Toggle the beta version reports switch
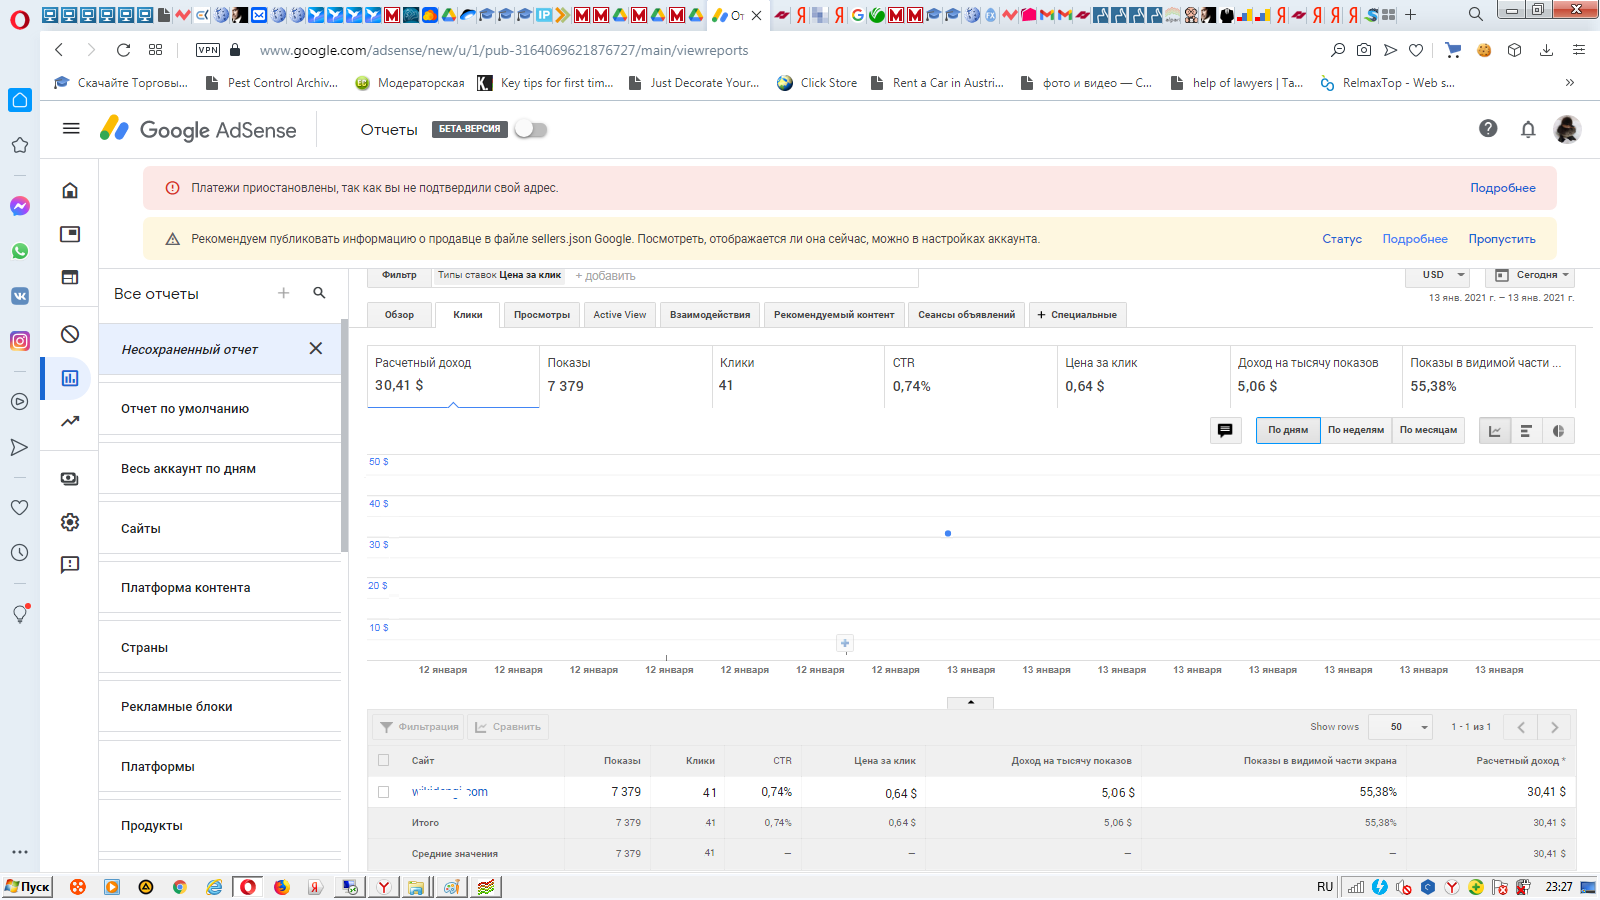 tap(530, 130)
